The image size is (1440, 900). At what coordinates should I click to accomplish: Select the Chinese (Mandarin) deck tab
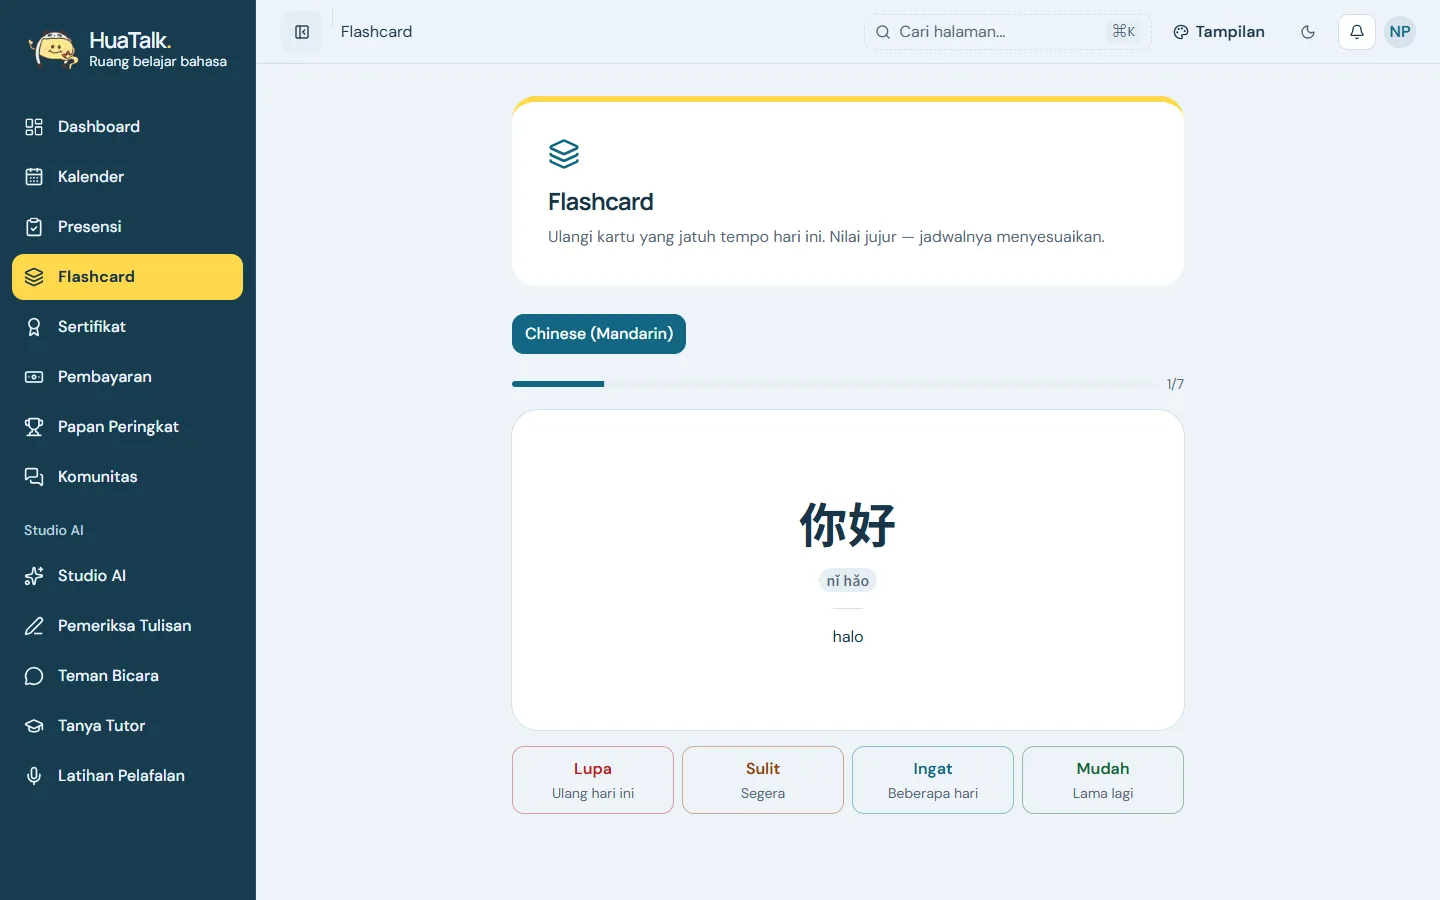point(599,334)
